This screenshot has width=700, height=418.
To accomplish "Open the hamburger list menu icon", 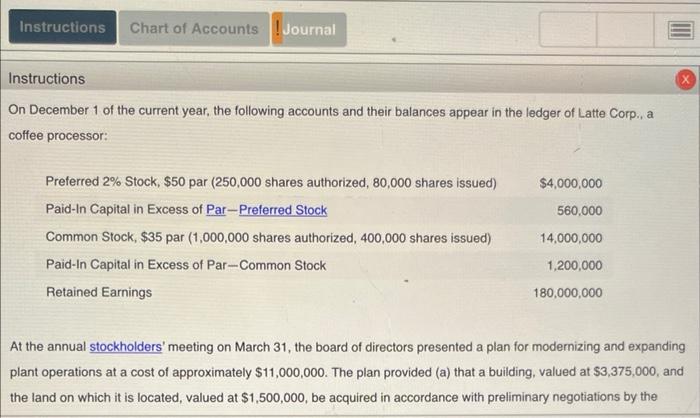I will point(680,30).
